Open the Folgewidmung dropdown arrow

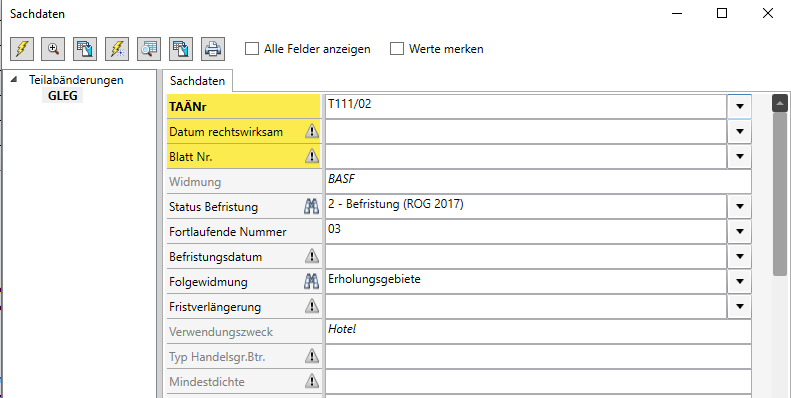coord(740,281)
